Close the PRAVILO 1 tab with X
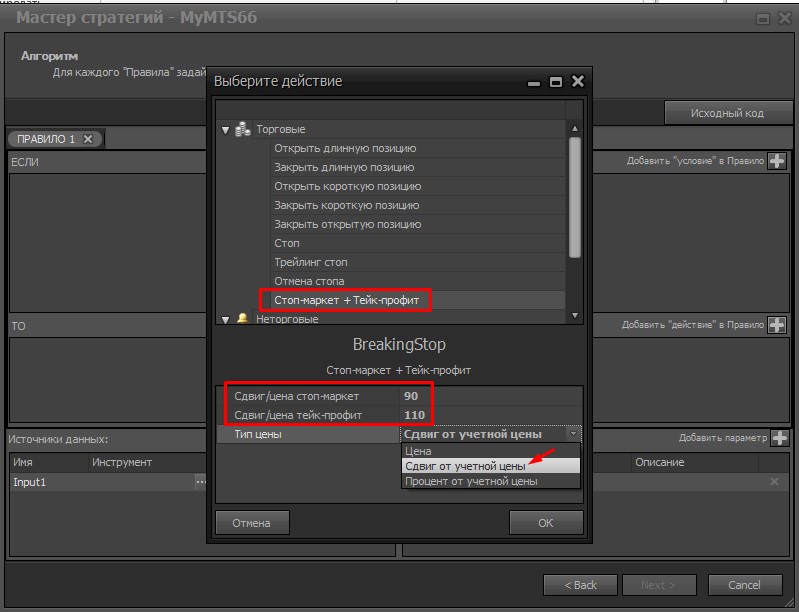Screen dimensions: 799x612 coord(88,139)
